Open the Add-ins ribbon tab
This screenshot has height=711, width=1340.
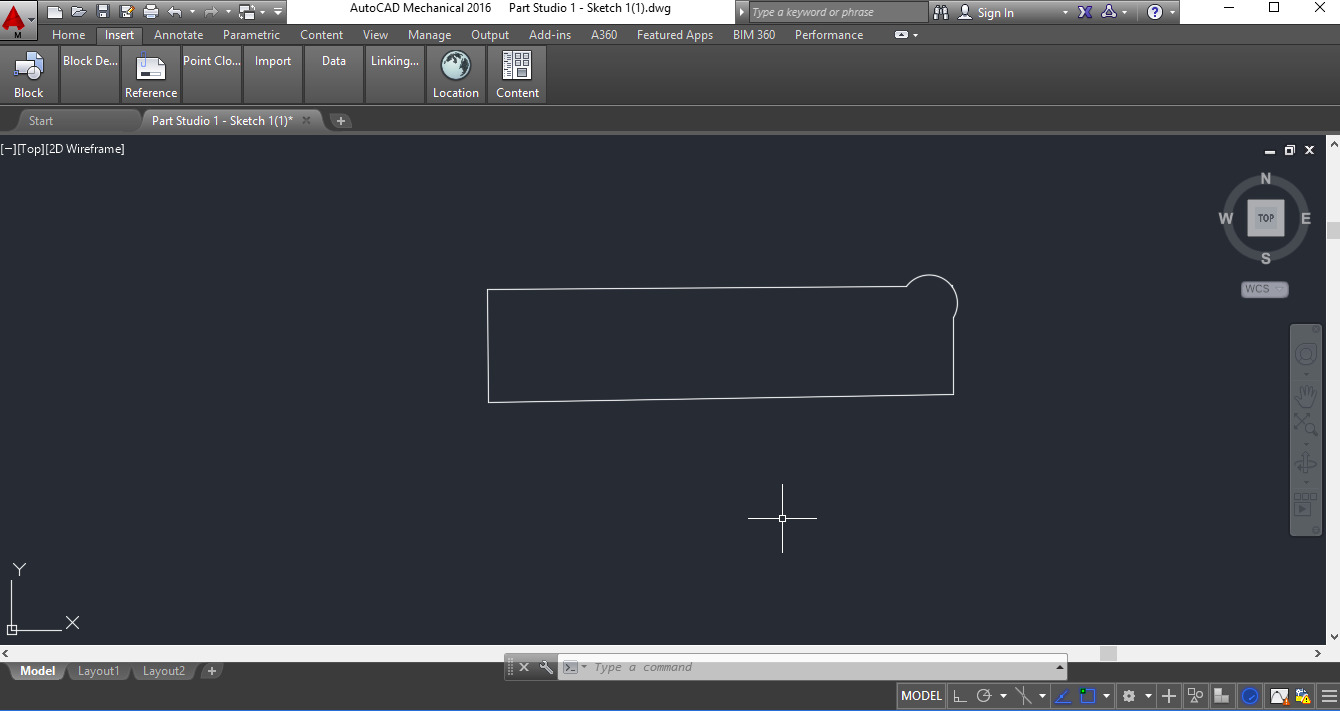[550, 35]
